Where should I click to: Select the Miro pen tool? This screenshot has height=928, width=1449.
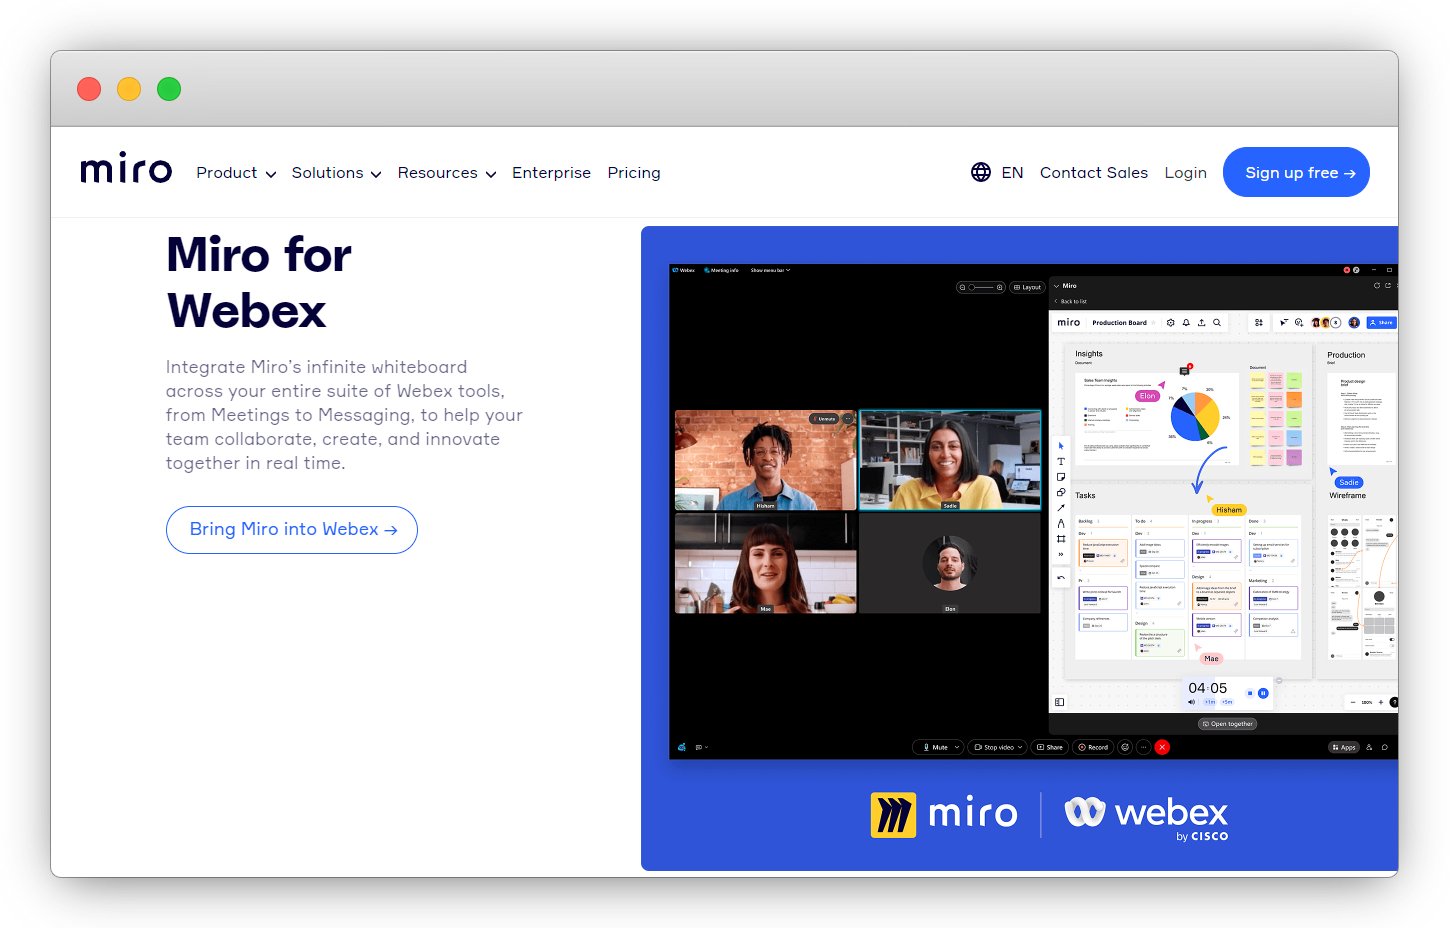[x=1061, y=523]
